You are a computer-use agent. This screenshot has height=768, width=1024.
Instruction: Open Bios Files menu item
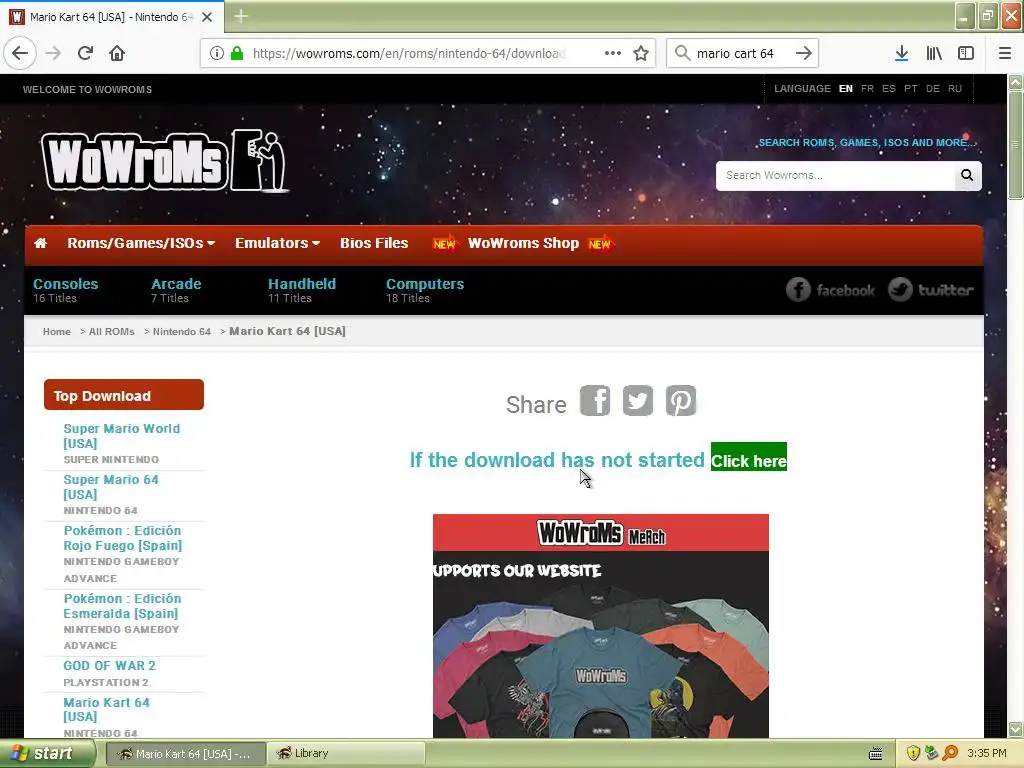click(x=374, y=243)
